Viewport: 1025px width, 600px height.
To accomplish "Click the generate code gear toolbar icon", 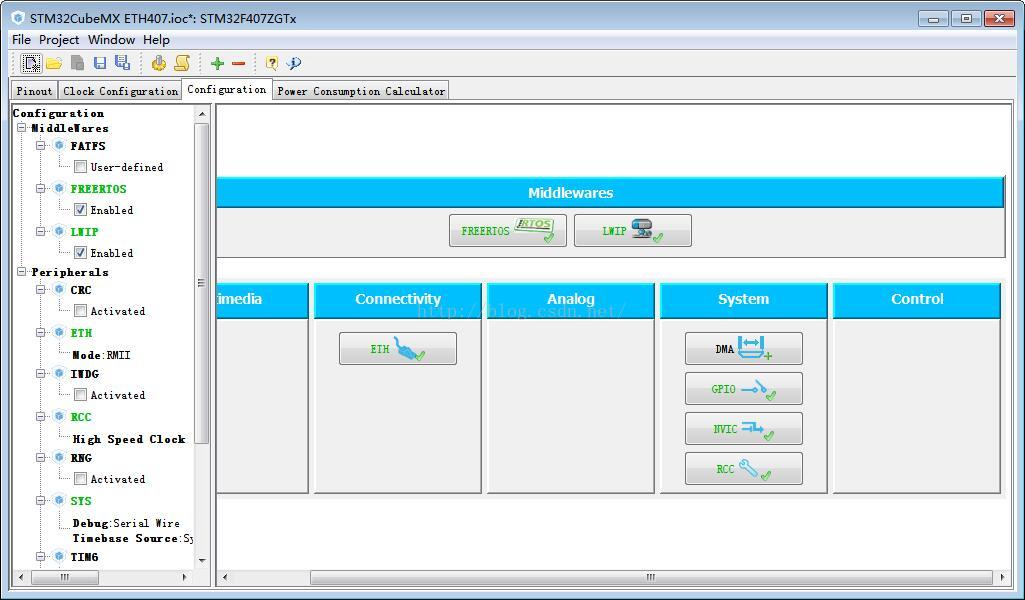I will (159, 62).
